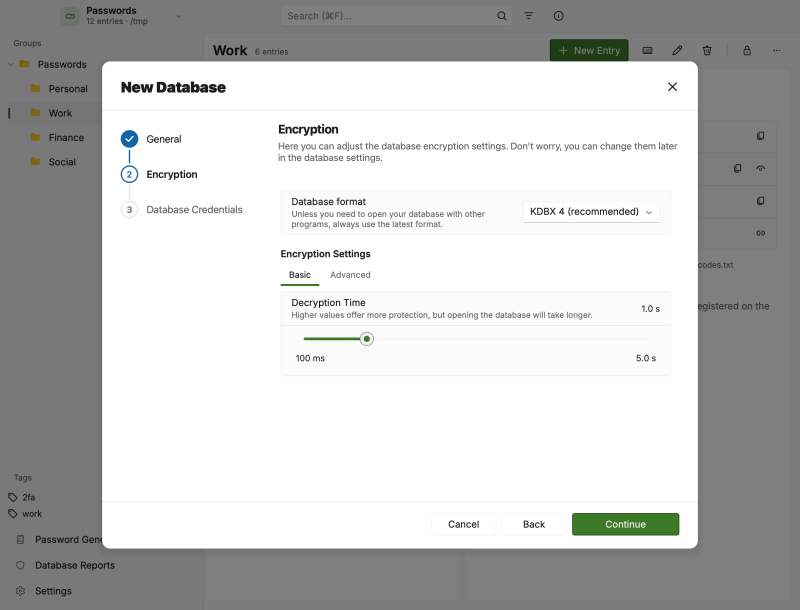Click the Continue button

[625, 524]
